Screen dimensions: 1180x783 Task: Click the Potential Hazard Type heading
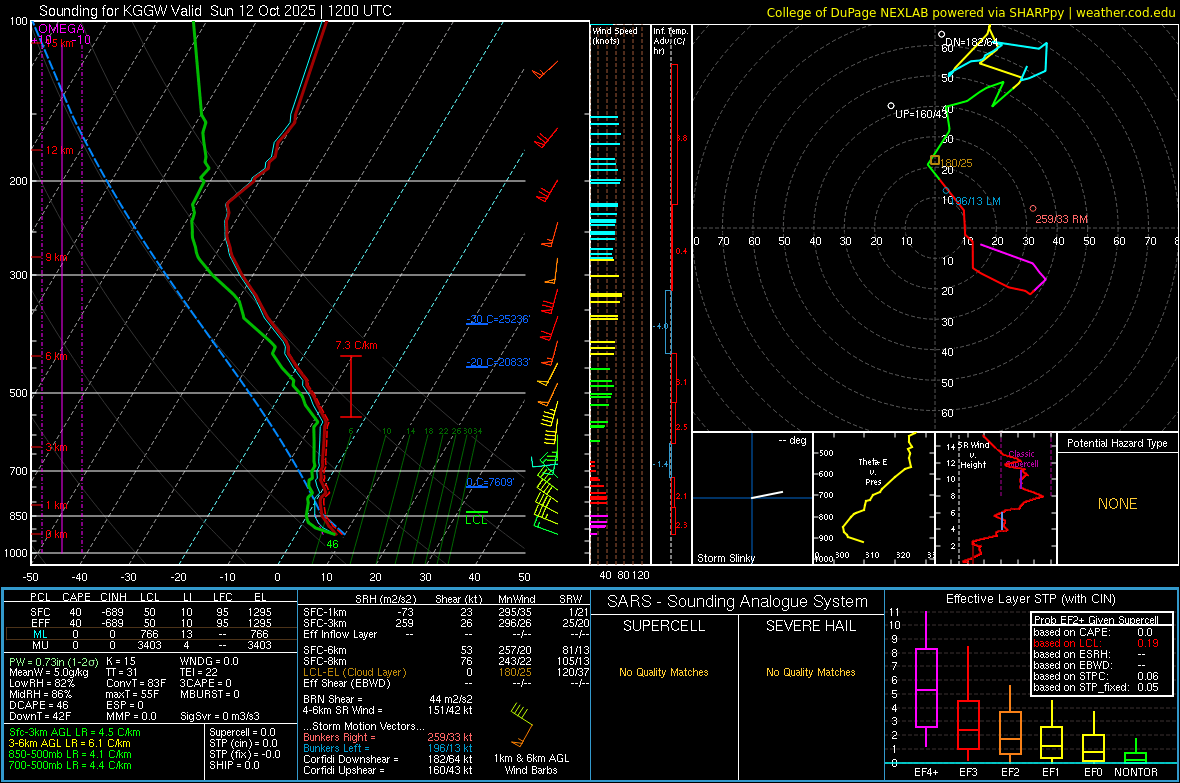coord(1117,443)
